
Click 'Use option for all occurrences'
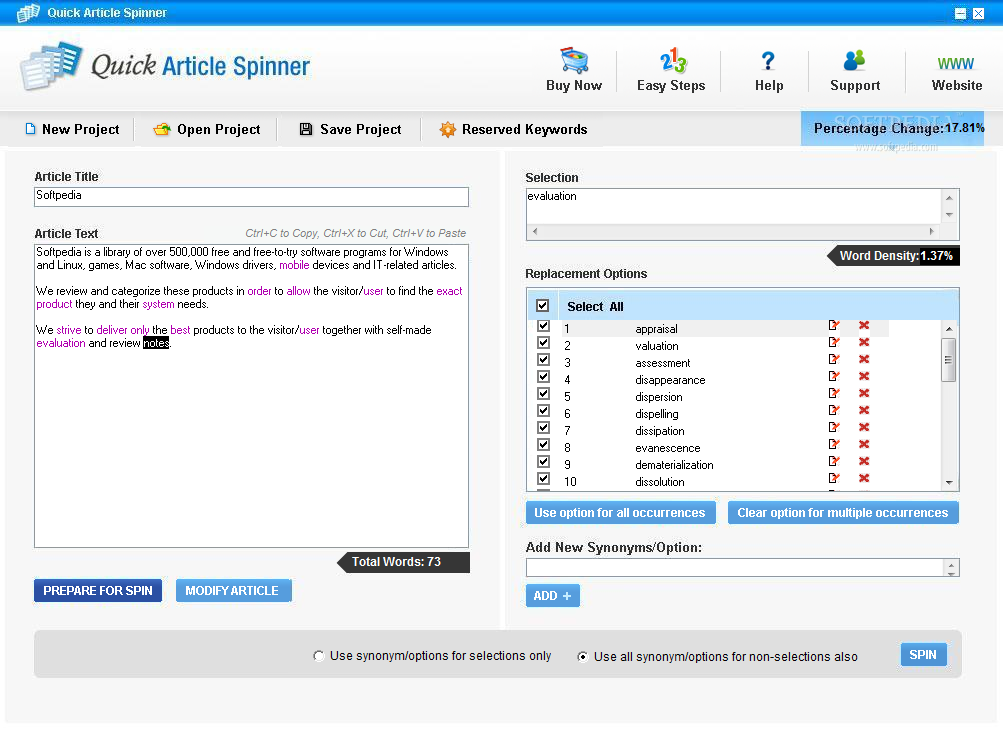tap(620, 512)
